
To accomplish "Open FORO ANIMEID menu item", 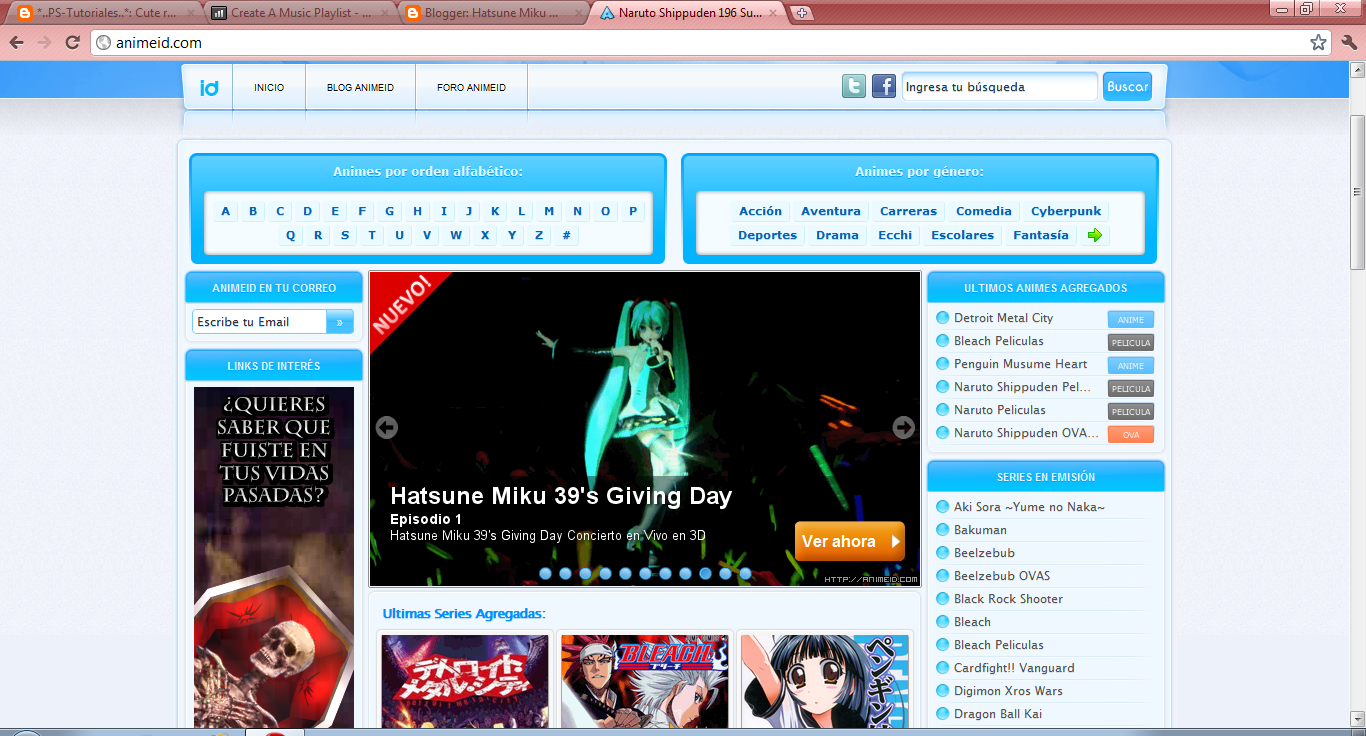I will (x=471, y=88).
